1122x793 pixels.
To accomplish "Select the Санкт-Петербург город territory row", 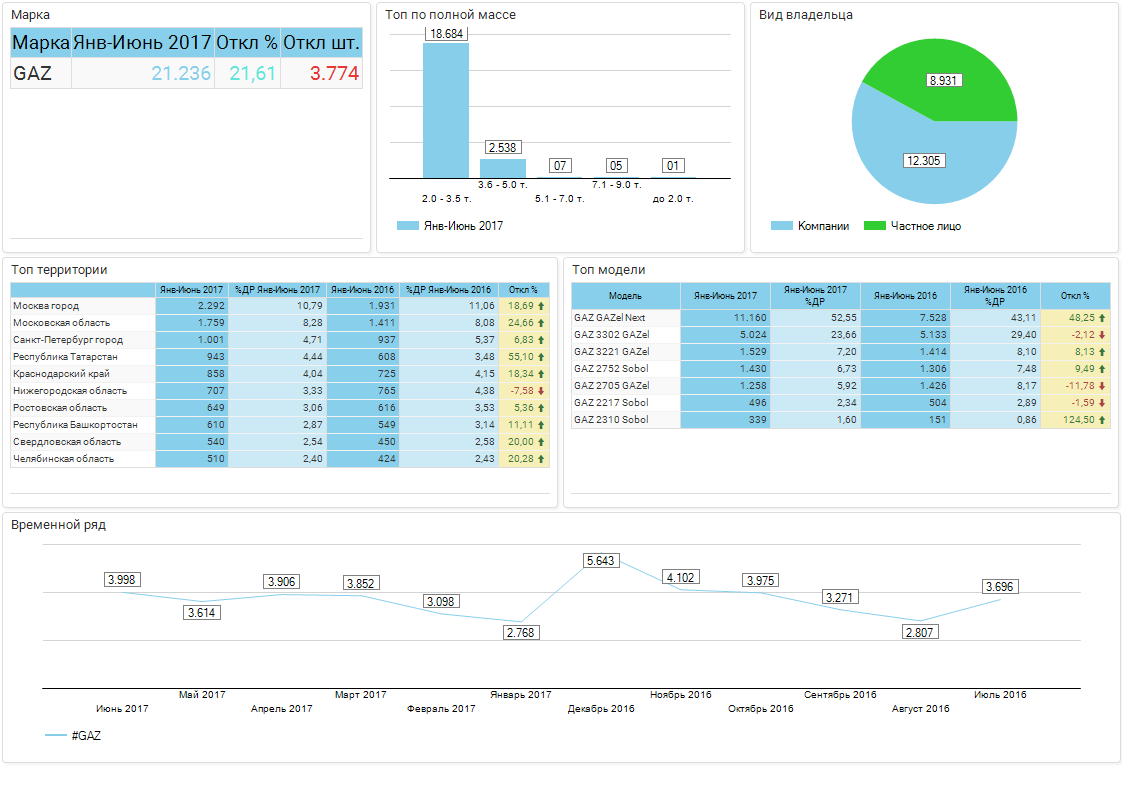I will pyautogui.click(x=68, y=340).
